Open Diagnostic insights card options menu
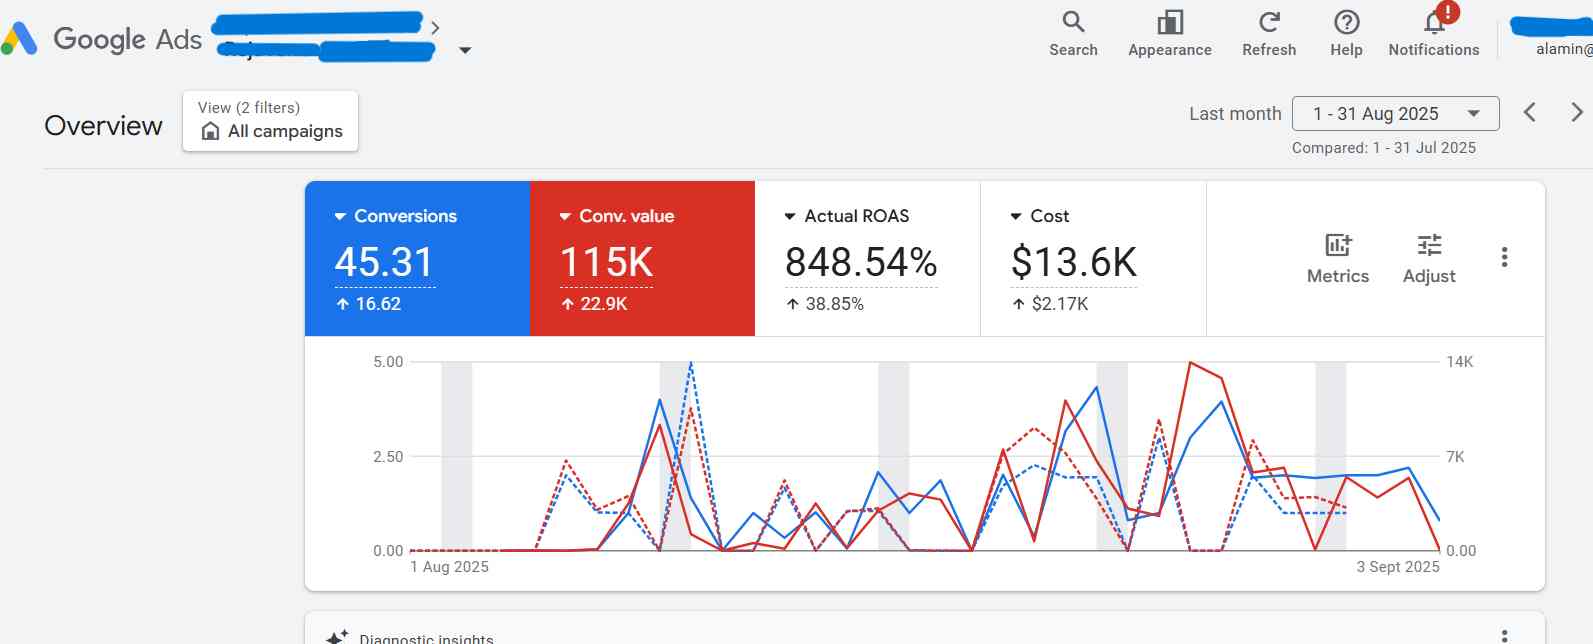Screen dimensions: 1593x644 pos(1504,636)
